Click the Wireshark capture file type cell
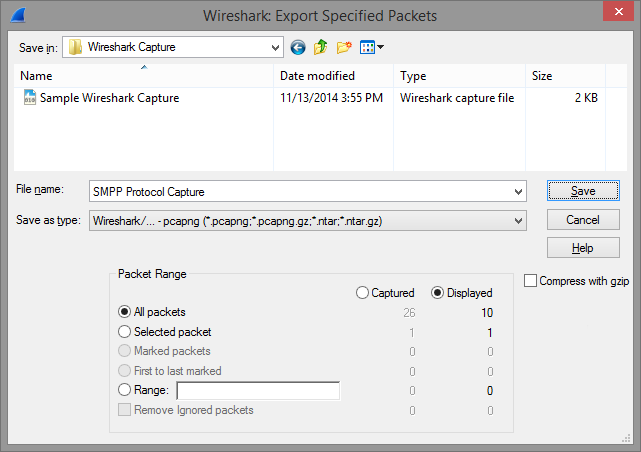The height and width of the screenshot is (452, 641). (457, 98)
